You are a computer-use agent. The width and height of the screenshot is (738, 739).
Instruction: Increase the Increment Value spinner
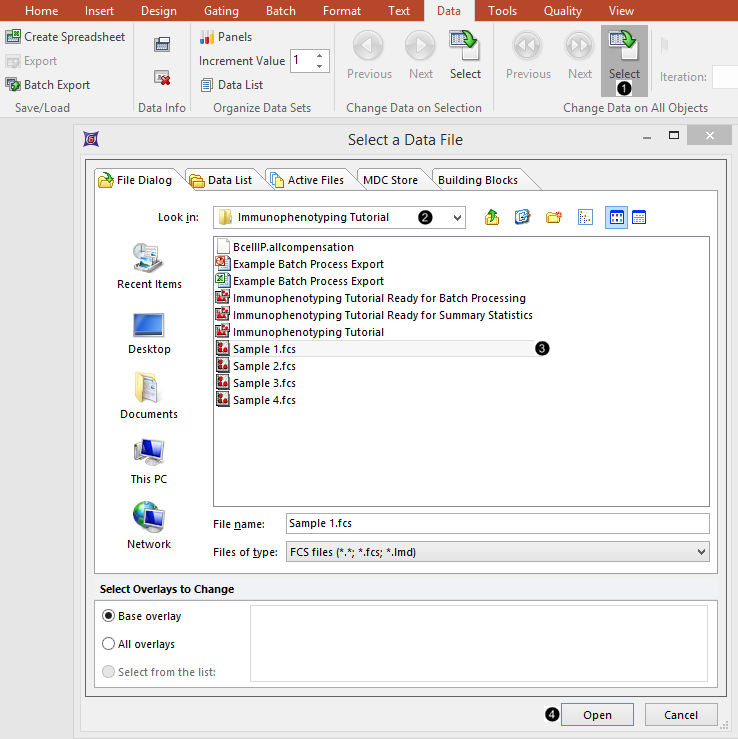[x=320, y=56]
